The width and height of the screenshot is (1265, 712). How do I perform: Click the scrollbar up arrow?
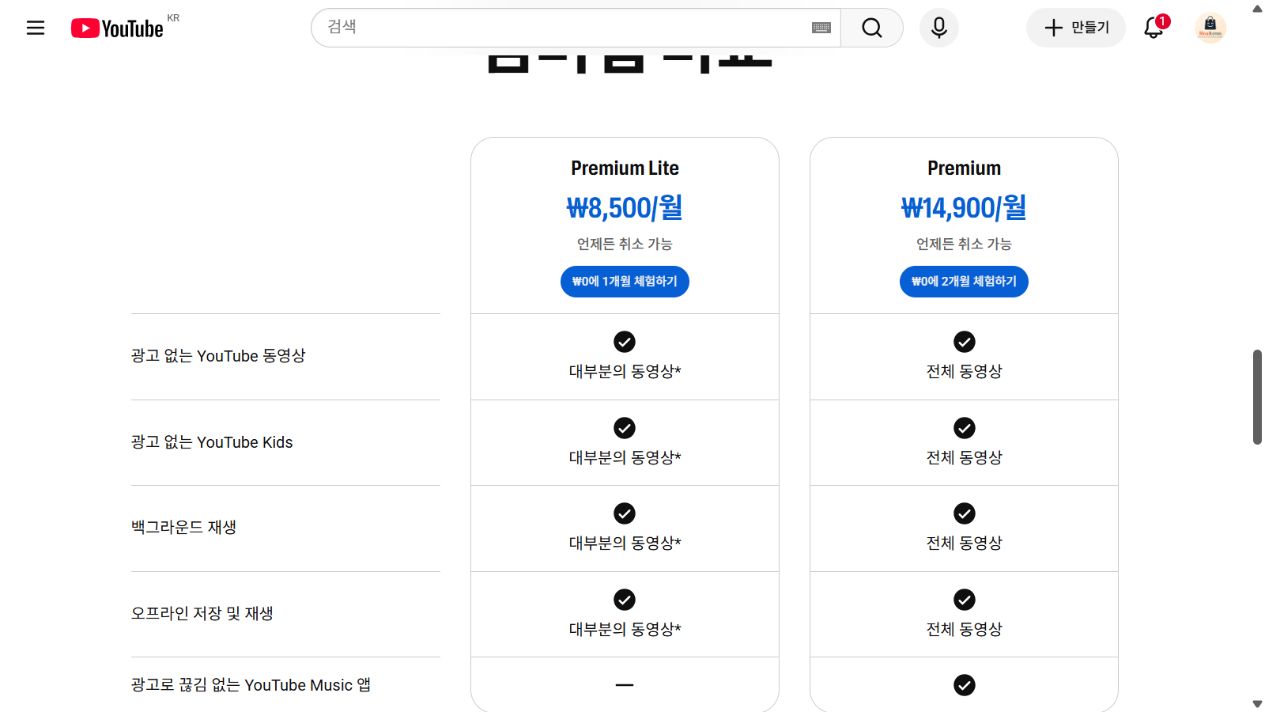tap(1257, 7)
